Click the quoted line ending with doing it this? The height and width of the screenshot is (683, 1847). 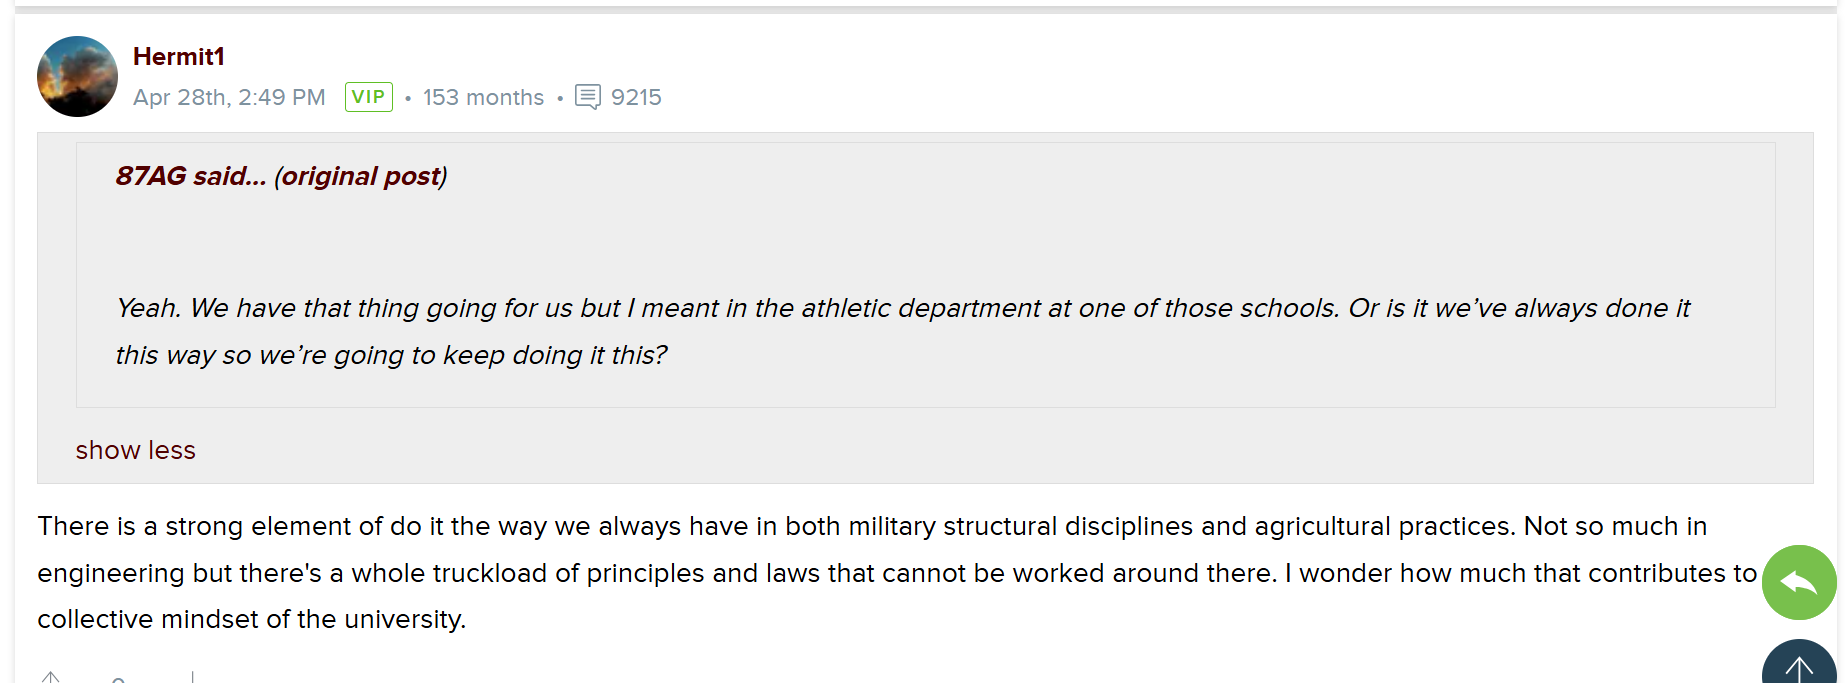391,355
